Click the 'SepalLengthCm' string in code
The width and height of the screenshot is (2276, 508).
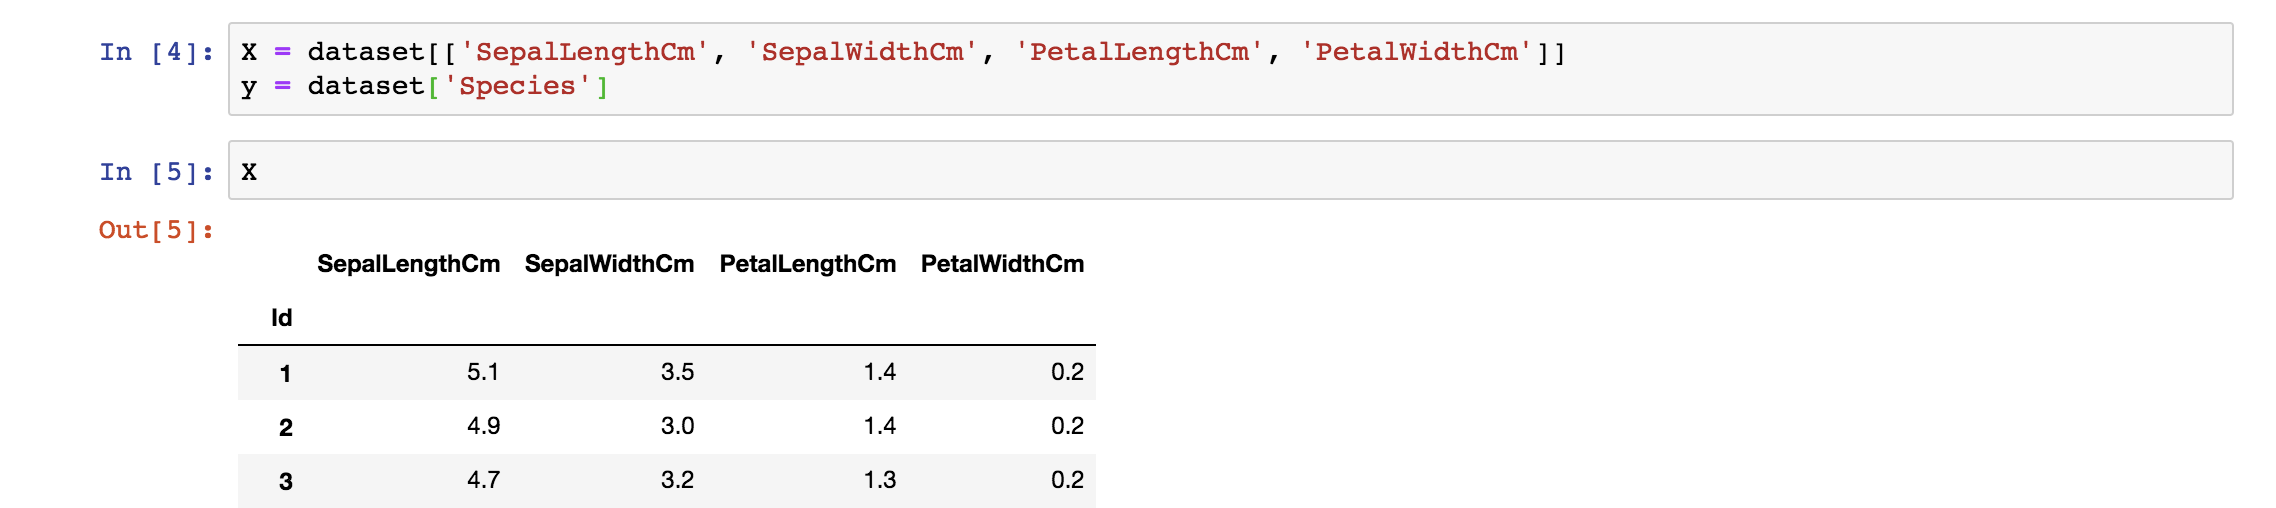pyautogui.click(x=584, y=52)
